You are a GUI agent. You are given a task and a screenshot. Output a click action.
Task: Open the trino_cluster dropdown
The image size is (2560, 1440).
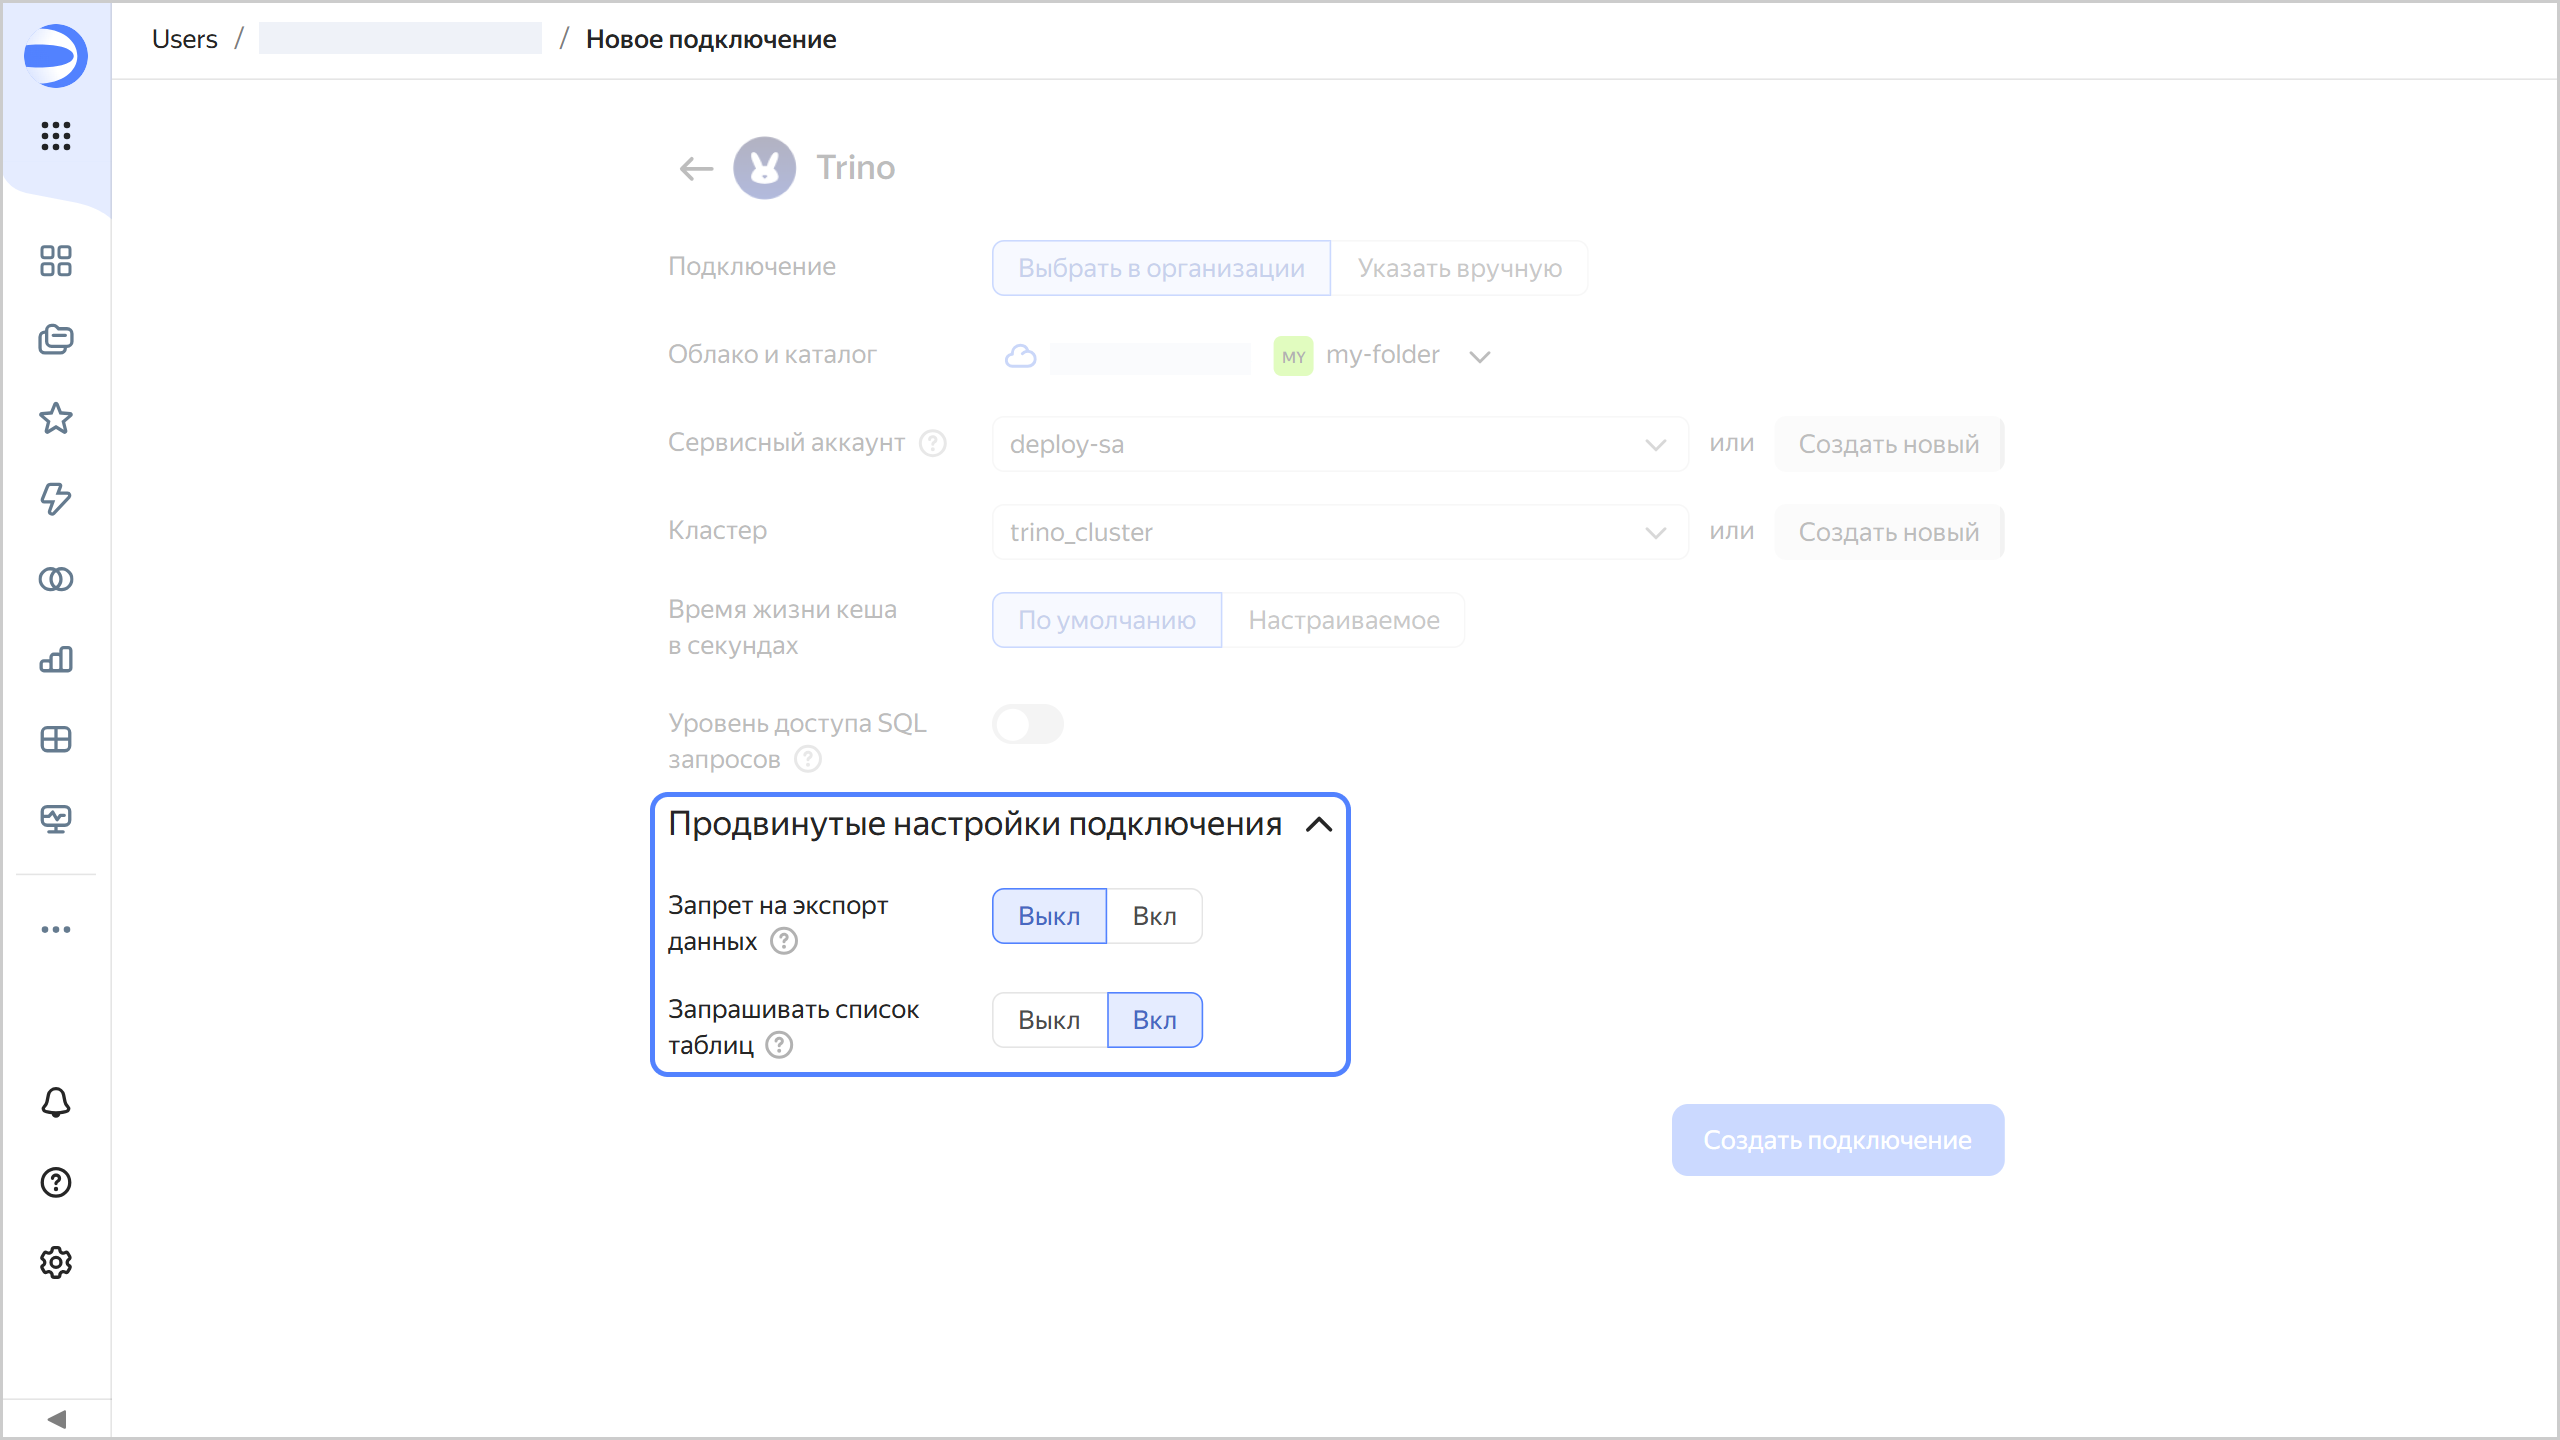tap(1338, 532)
